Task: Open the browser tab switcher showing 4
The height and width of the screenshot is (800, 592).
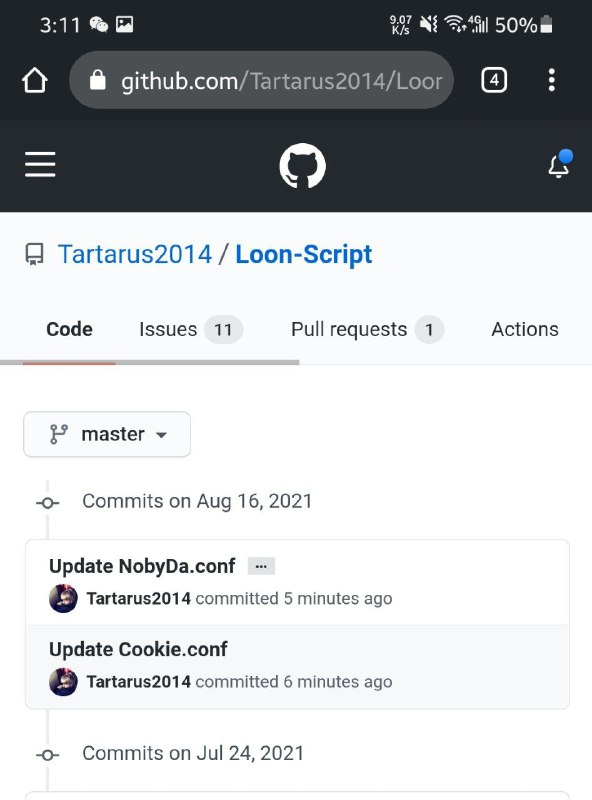Action: (494, 80)
